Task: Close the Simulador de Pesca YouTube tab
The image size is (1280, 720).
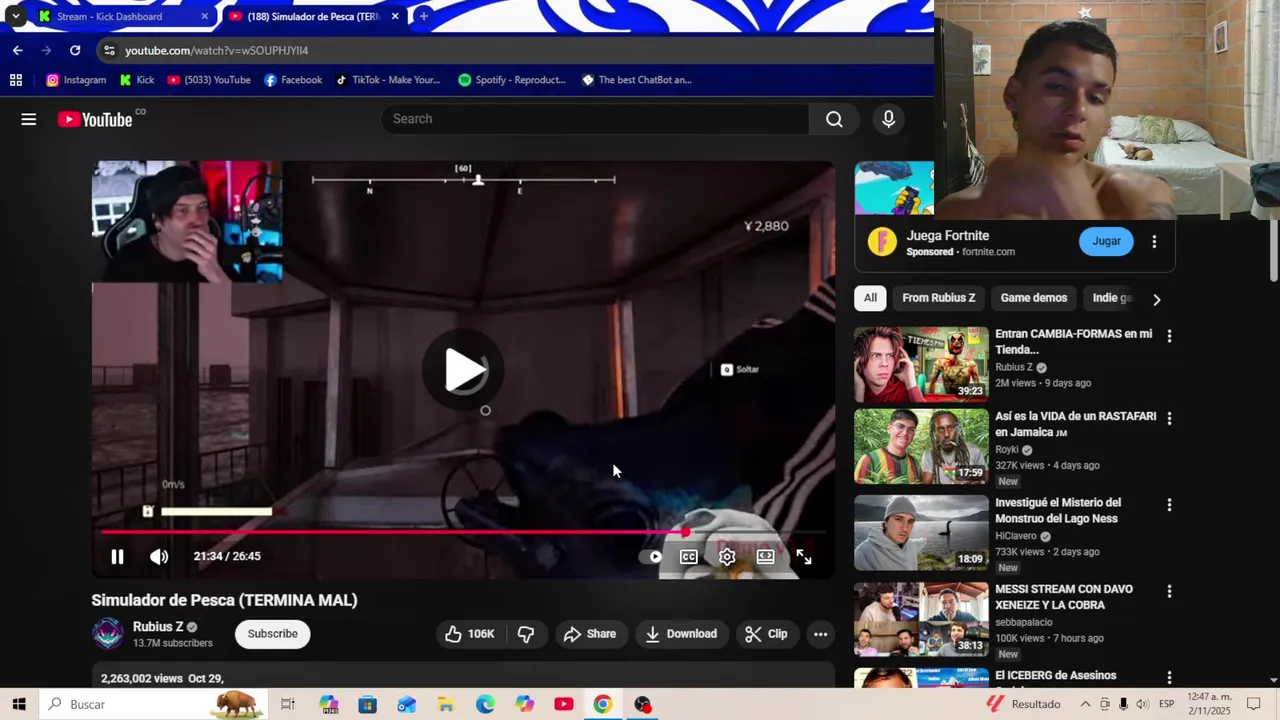Action: pyautogui.click(x=395, y=16)
